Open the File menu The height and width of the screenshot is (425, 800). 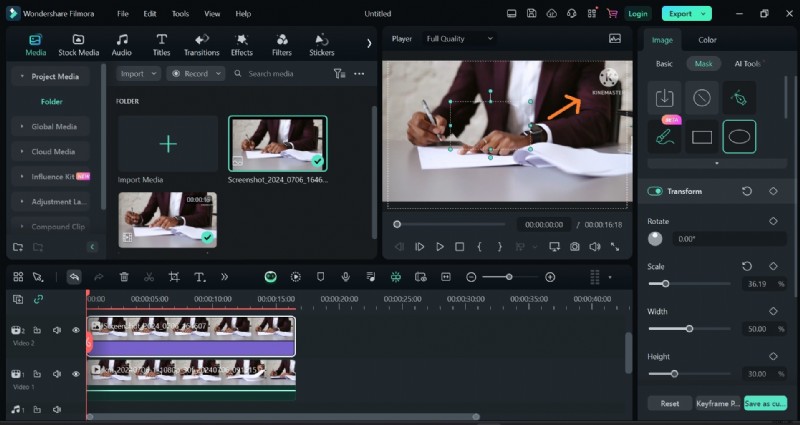point(122,14)
